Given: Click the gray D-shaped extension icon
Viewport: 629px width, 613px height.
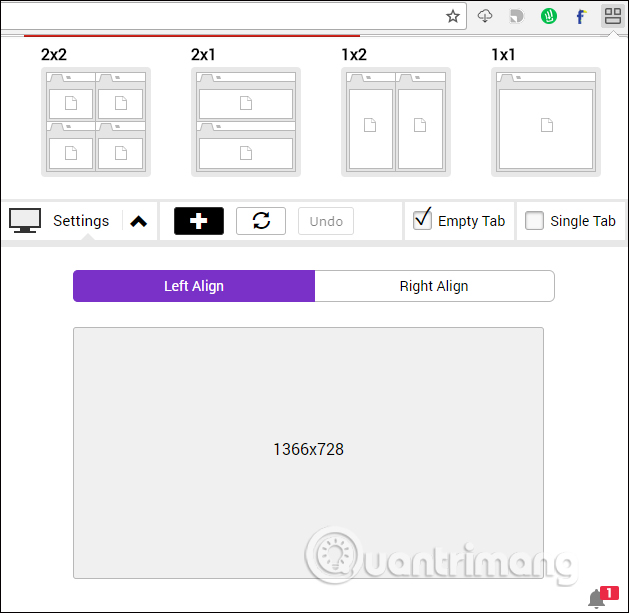Looking at the screenshot, I should click(x=517, y=16).
